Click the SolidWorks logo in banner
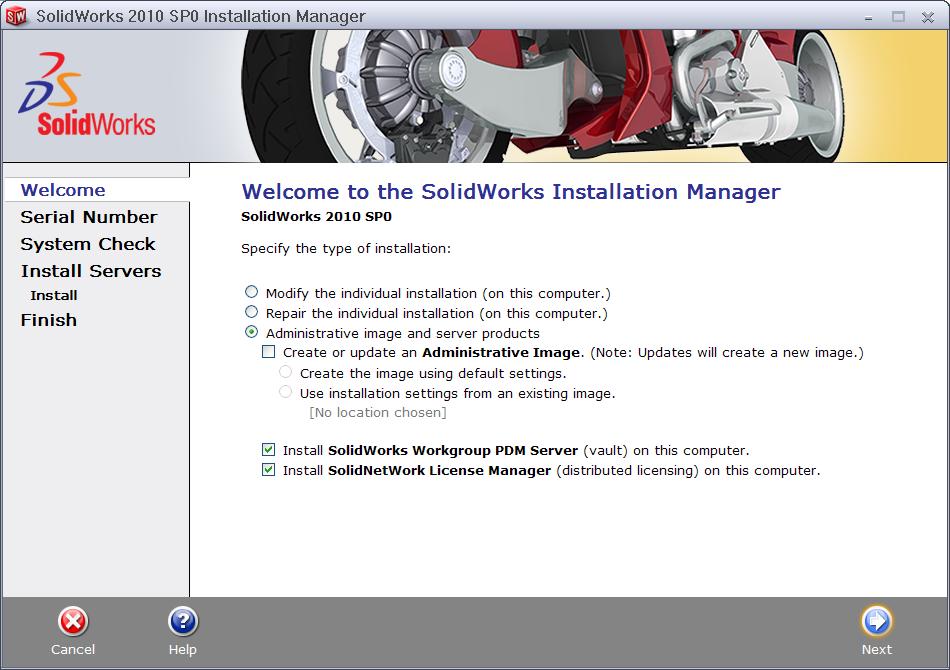The height and width of the screenshot is (670, 950). tap(87, 94)
